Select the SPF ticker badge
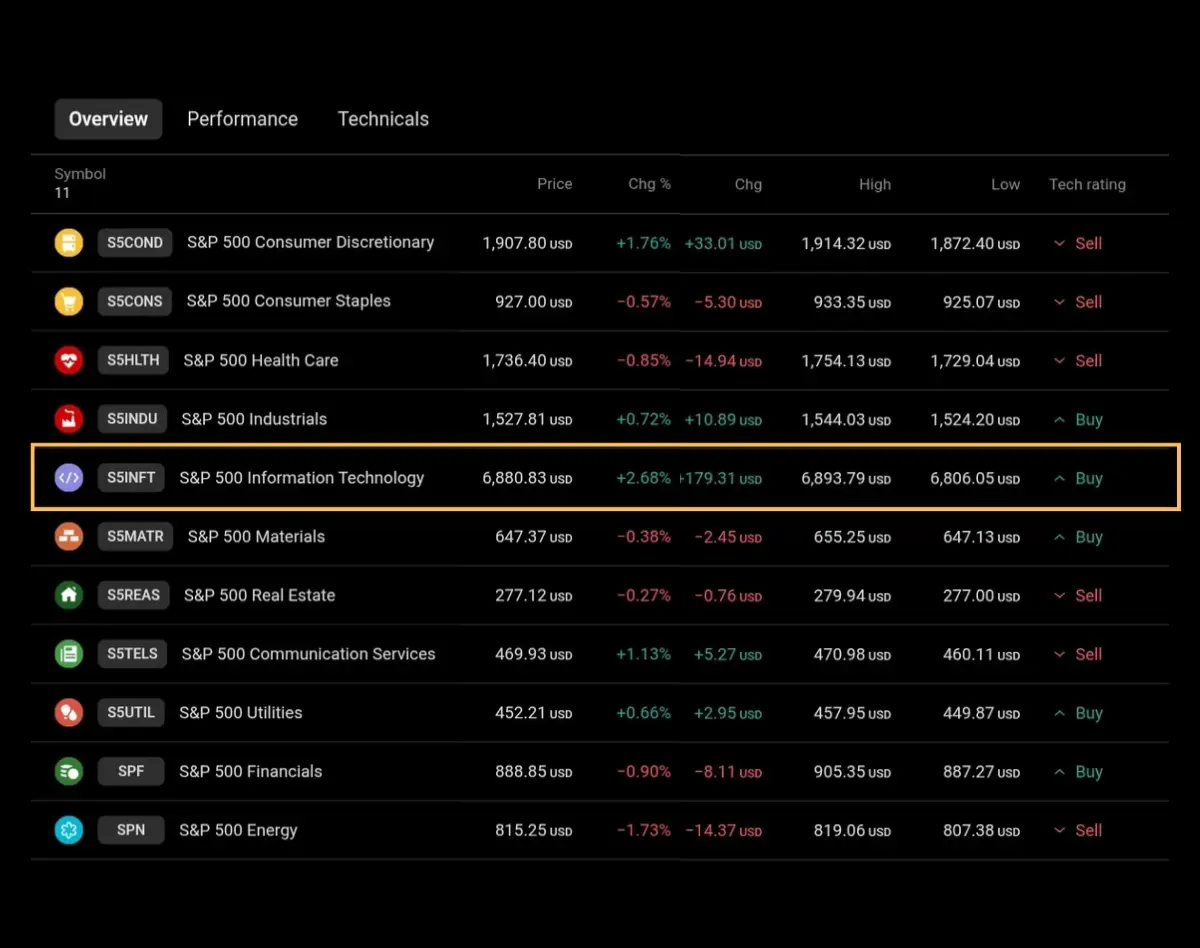This screenshot has width=1200, height=948. click(131, 771)
